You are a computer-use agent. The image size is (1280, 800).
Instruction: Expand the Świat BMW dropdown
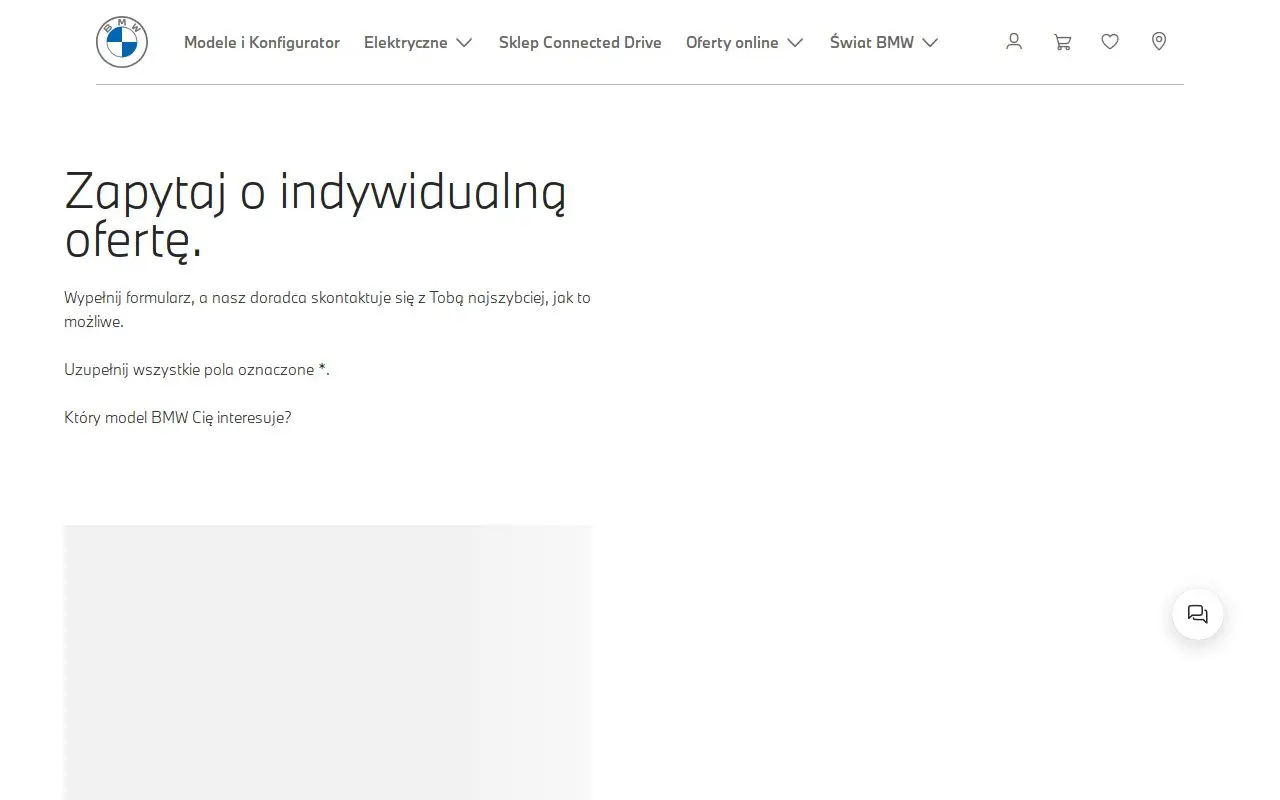(x=884, y=42)
